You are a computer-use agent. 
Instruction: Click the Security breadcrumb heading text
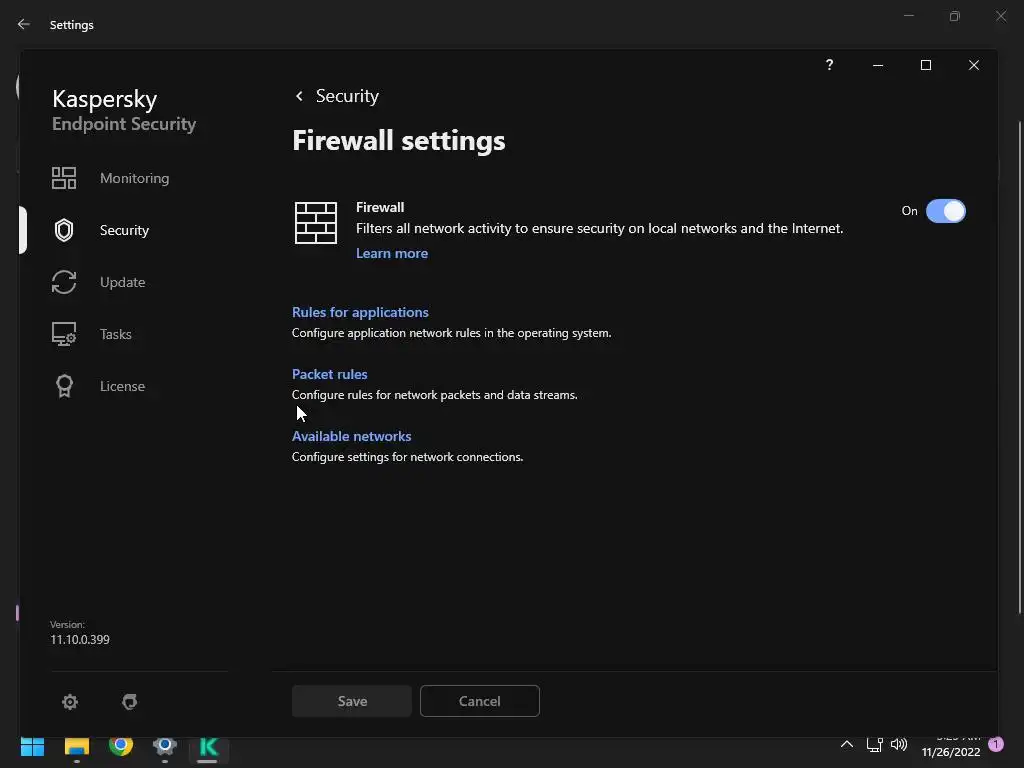point(347,96)
